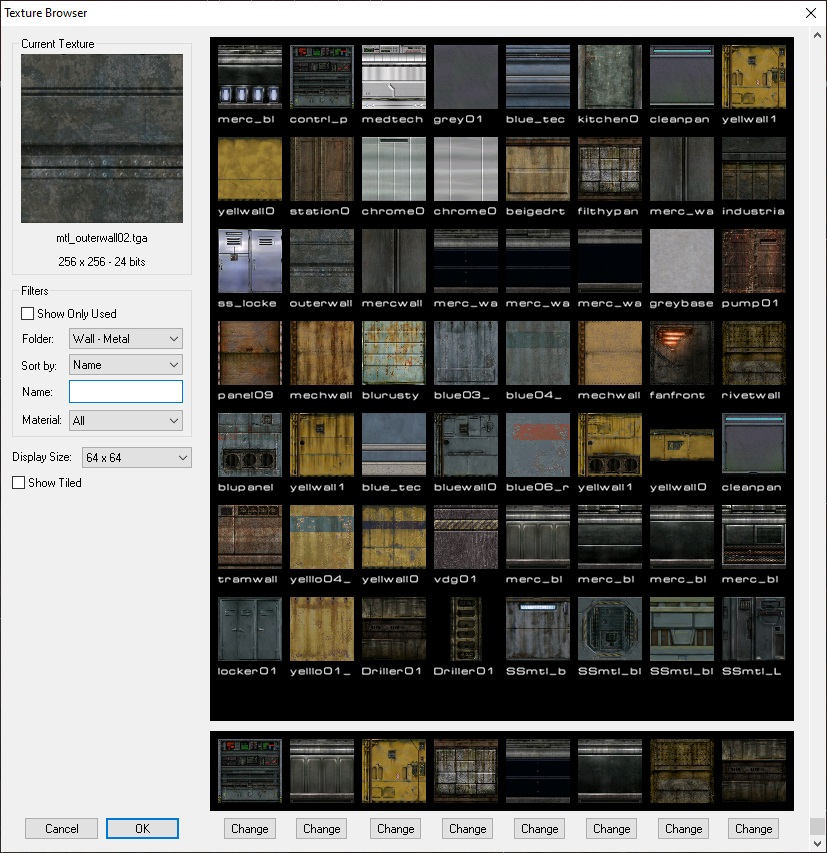827x853 pixels.
Task: Select the vdg01 texture thumbnail
Action: click(466, 537)
